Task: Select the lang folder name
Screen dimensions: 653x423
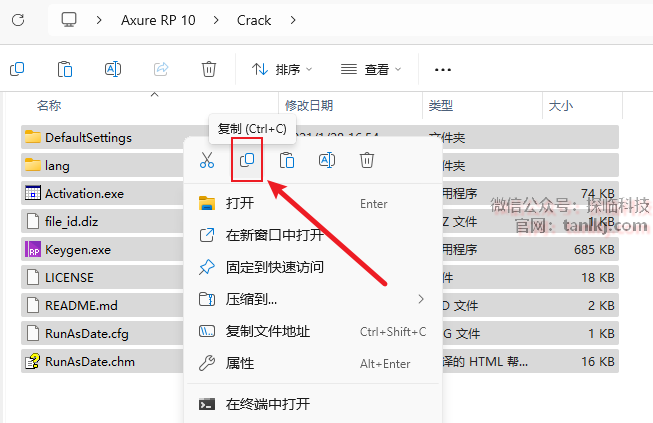Action: tap(57, 166)
